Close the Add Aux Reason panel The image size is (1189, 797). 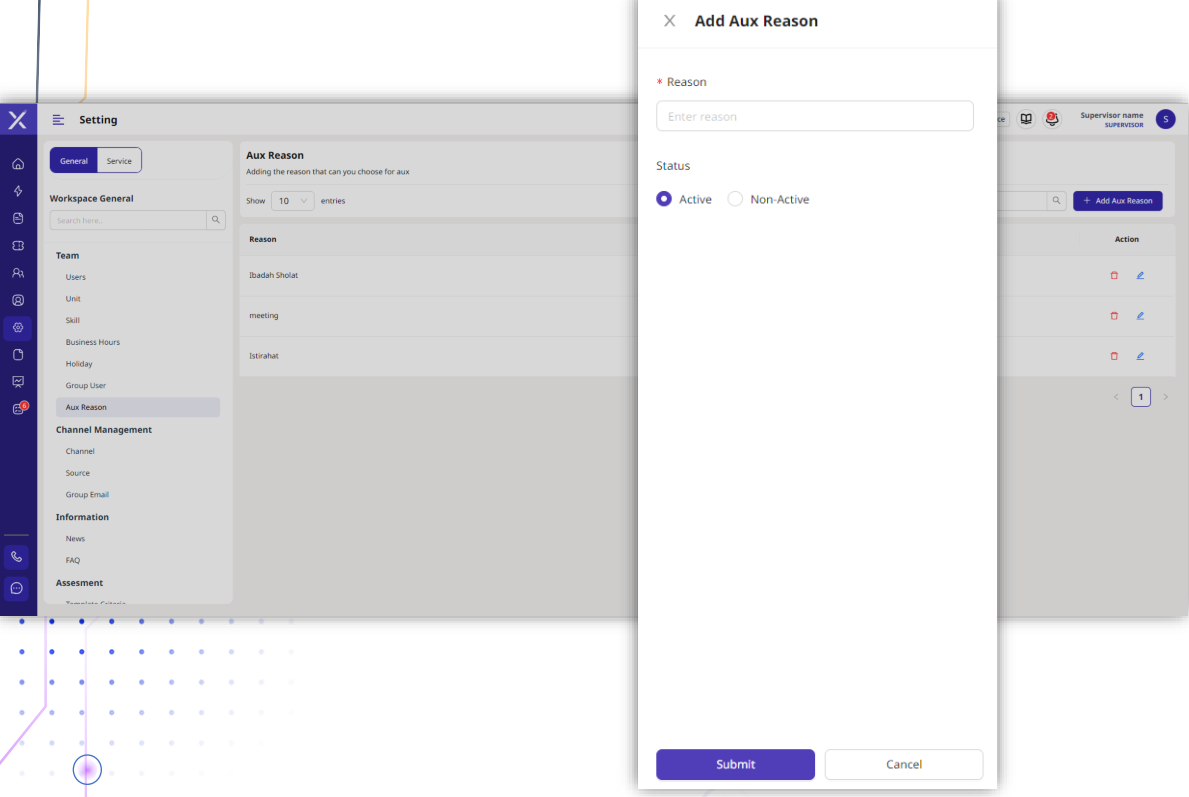point(670,21)
